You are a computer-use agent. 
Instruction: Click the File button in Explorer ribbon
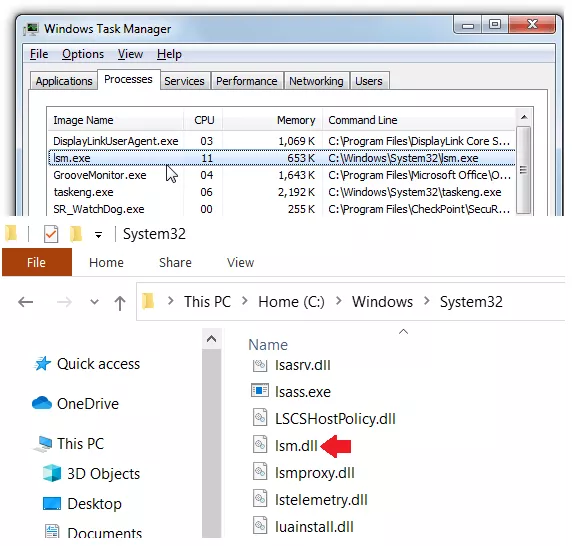[36, 262]
